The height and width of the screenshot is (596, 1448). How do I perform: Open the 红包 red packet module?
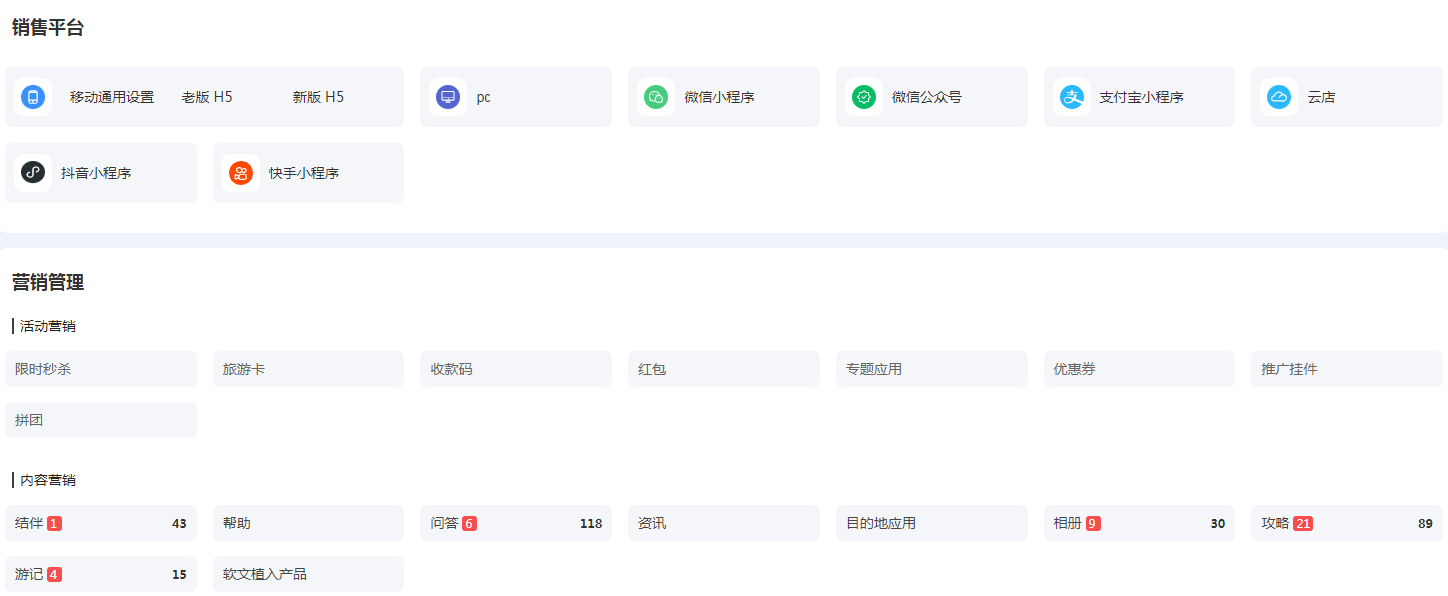tap(652, 369)
